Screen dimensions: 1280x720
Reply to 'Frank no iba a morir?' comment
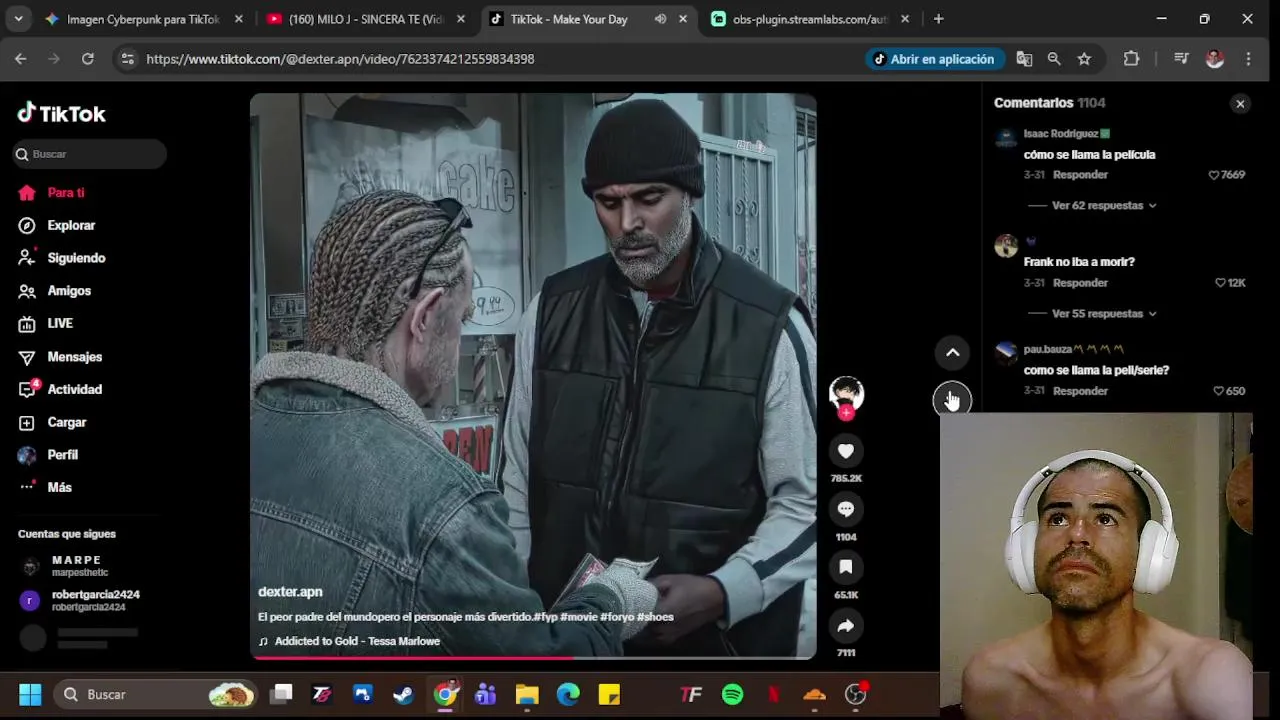click(x=1080, y=283)
